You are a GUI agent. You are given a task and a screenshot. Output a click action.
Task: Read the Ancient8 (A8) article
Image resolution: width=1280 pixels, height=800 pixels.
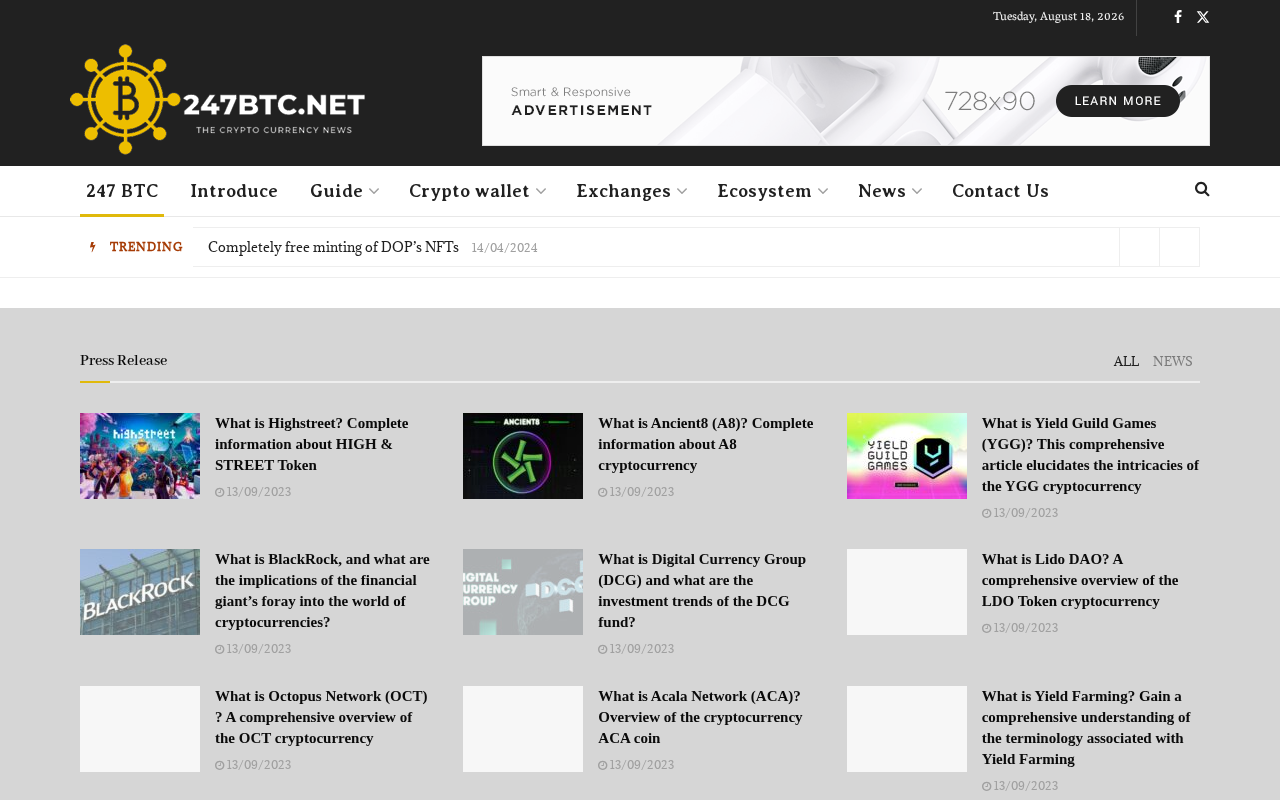(706, 444)
